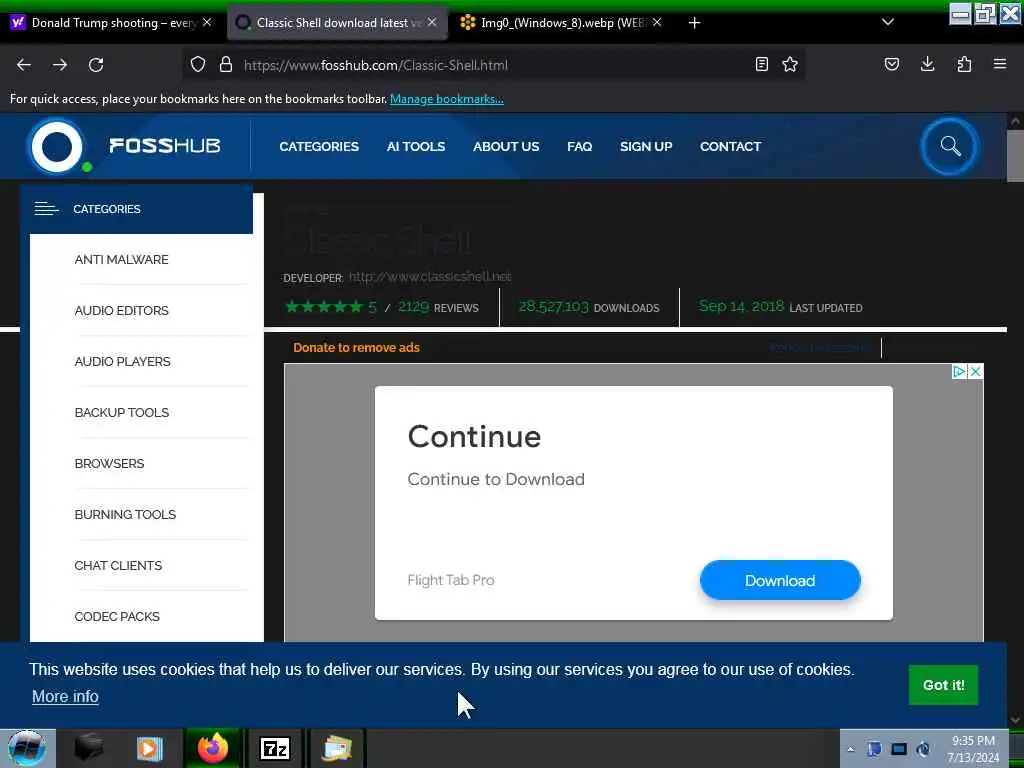
Task: Switch to Img0_(Windows_8).webp tab
Action: click(x=562, y=23)
